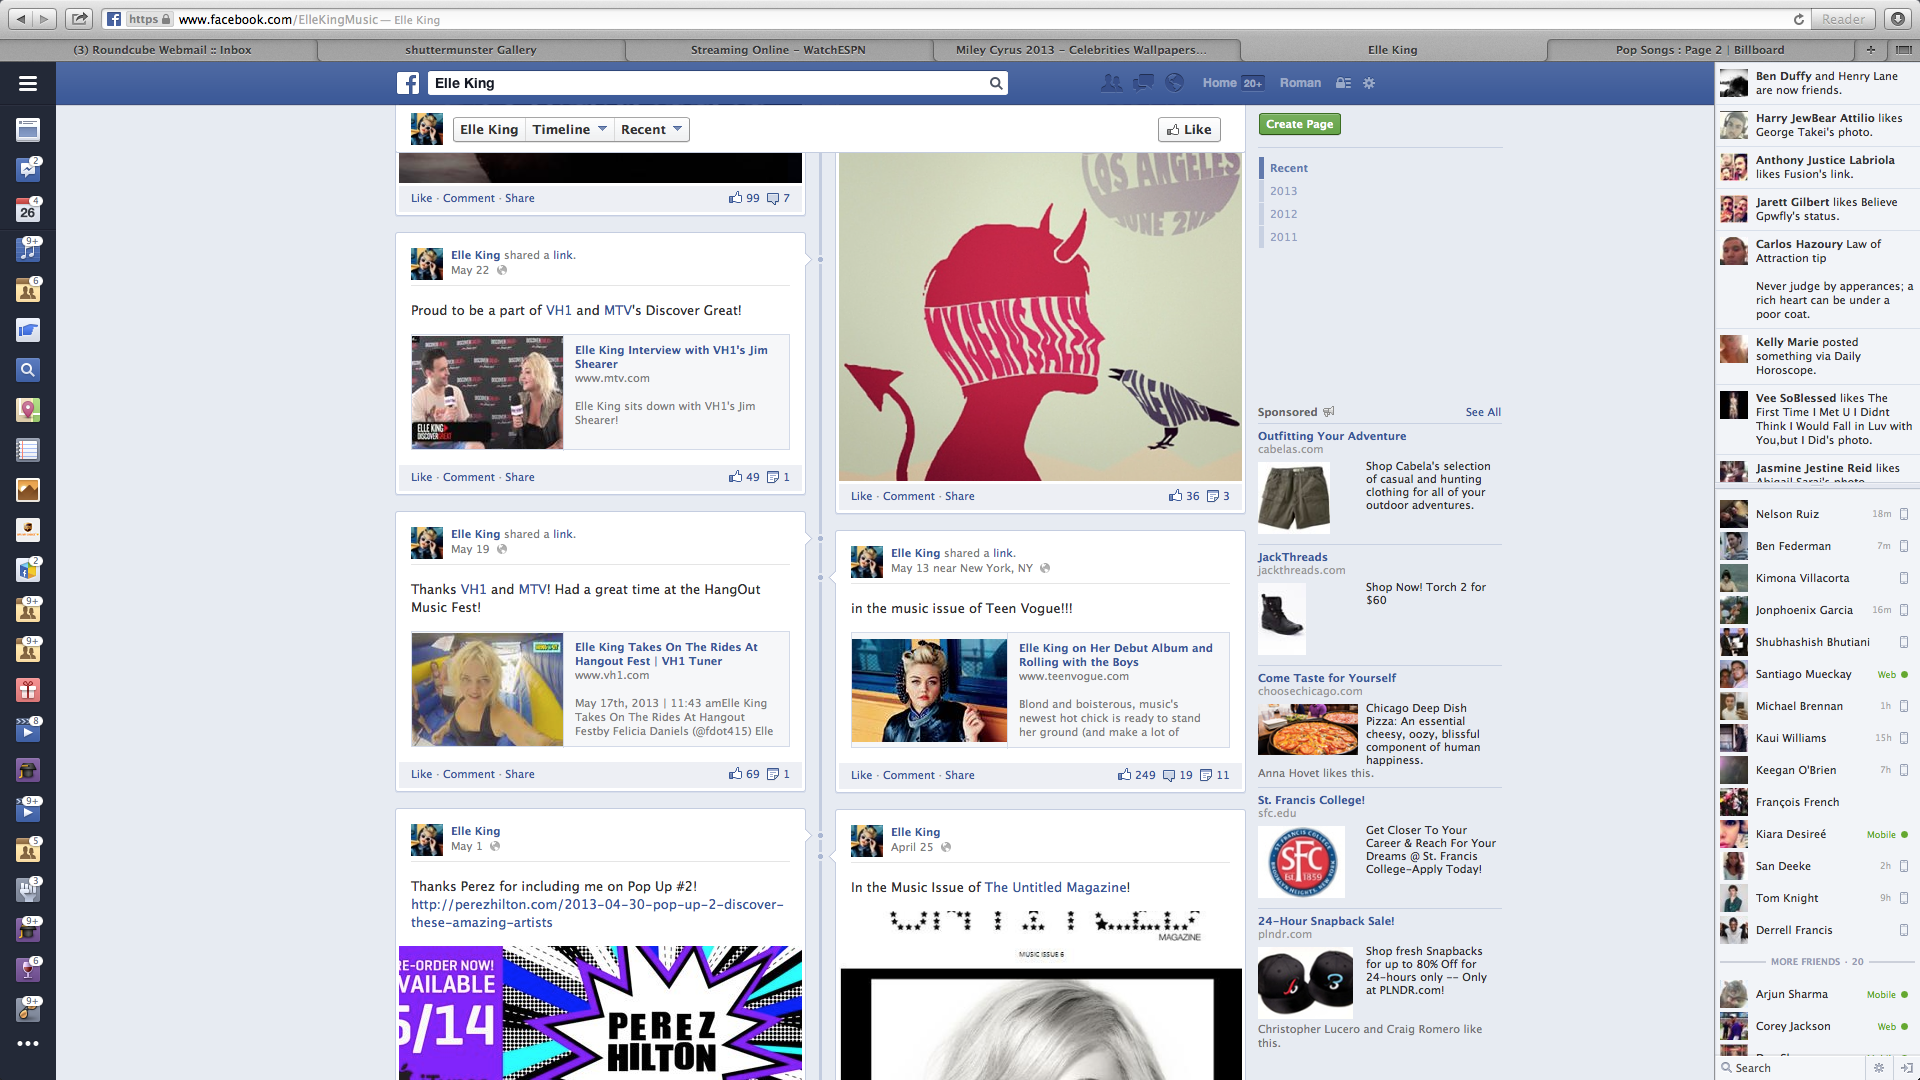Click Home link in top blue bar
The width and height of the screenshot is (1920, 1080).
coord(1219,83)
